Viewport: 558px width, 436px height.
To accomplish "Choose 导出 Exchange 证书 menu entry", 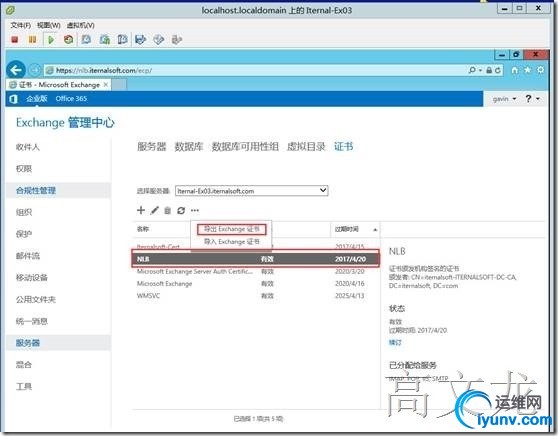I will click(232, 229).
